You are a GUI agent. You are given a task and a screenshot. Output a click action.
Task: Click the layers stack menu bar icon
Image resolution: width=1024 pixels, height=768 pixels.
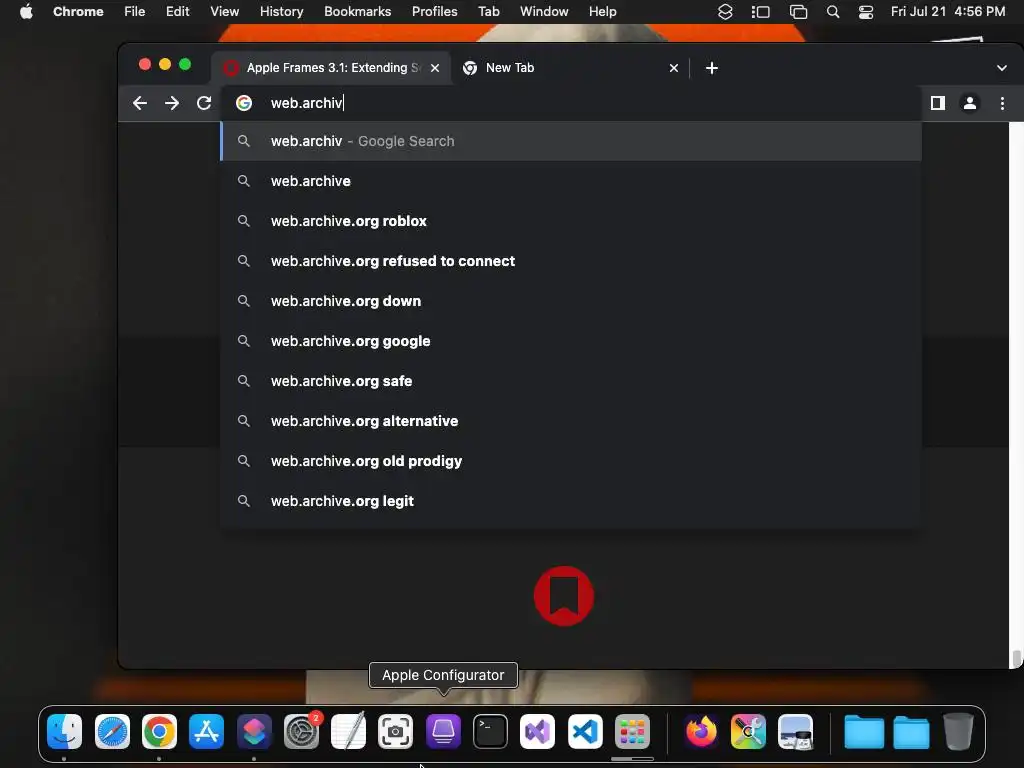725,12
